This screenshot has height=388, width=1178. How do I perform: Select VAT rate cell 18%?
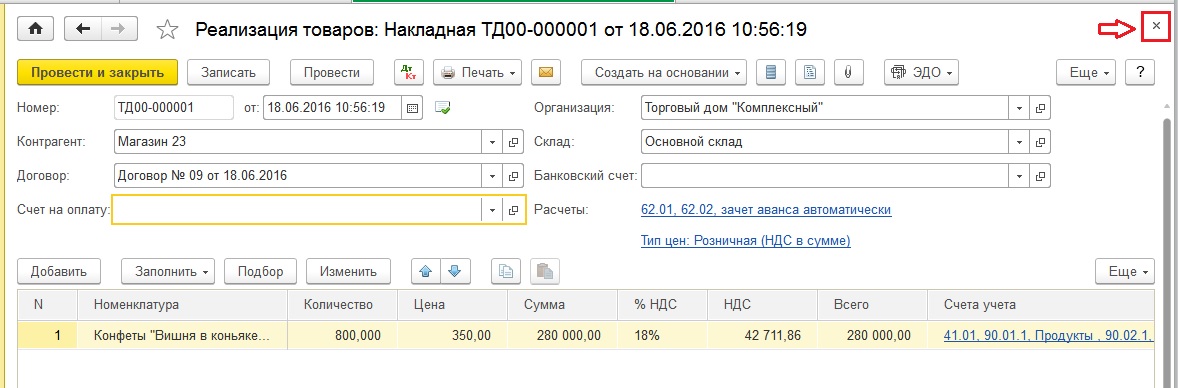click(663, 335)
